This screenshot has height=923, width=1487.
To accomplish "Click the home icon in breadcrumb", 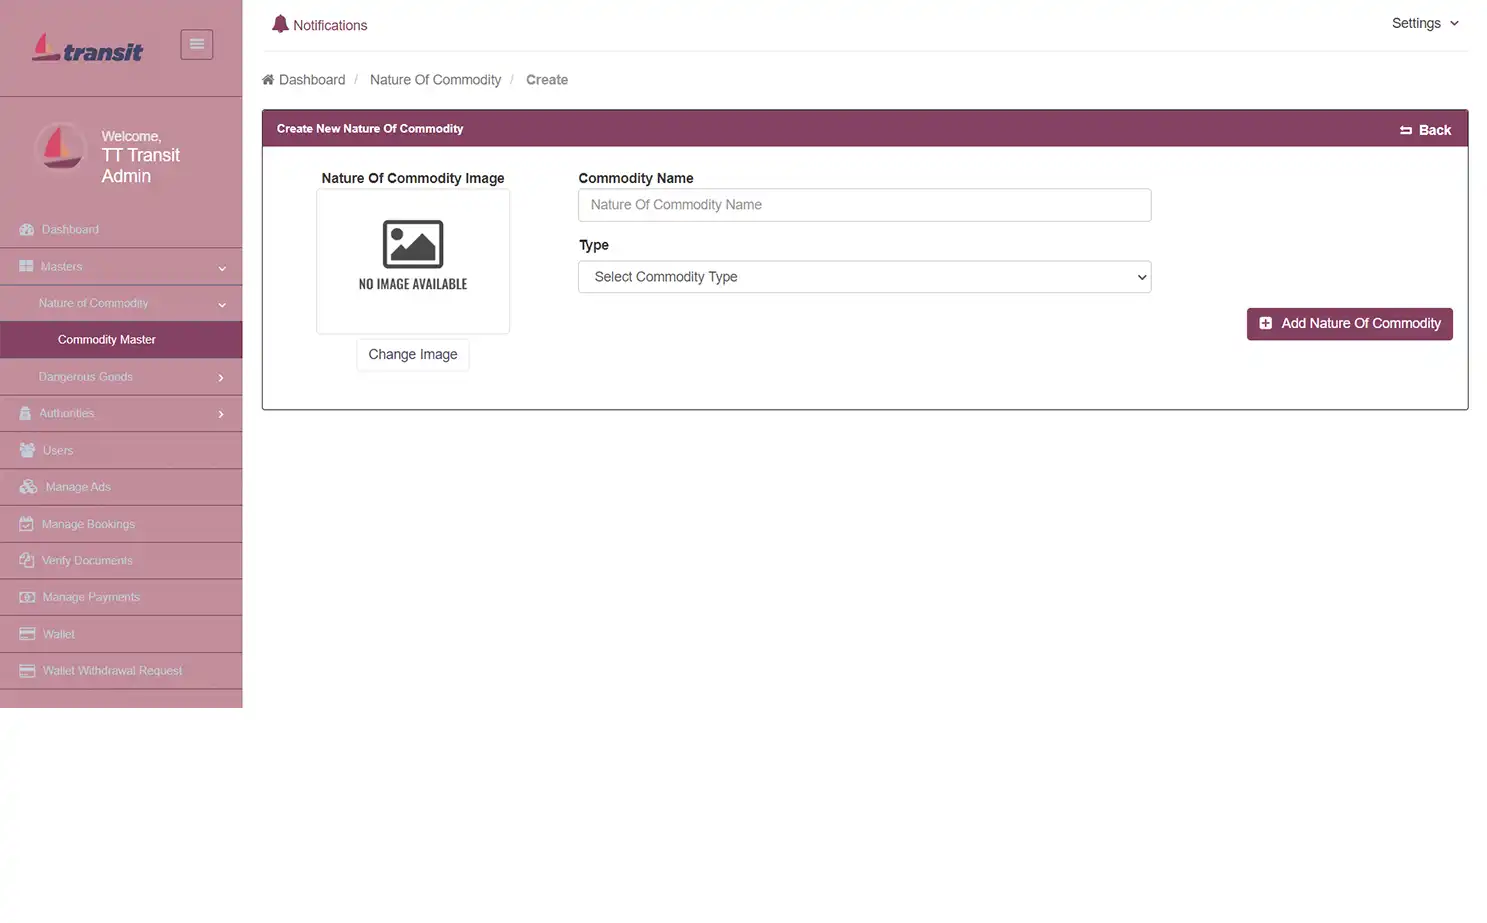I will 268,80.
